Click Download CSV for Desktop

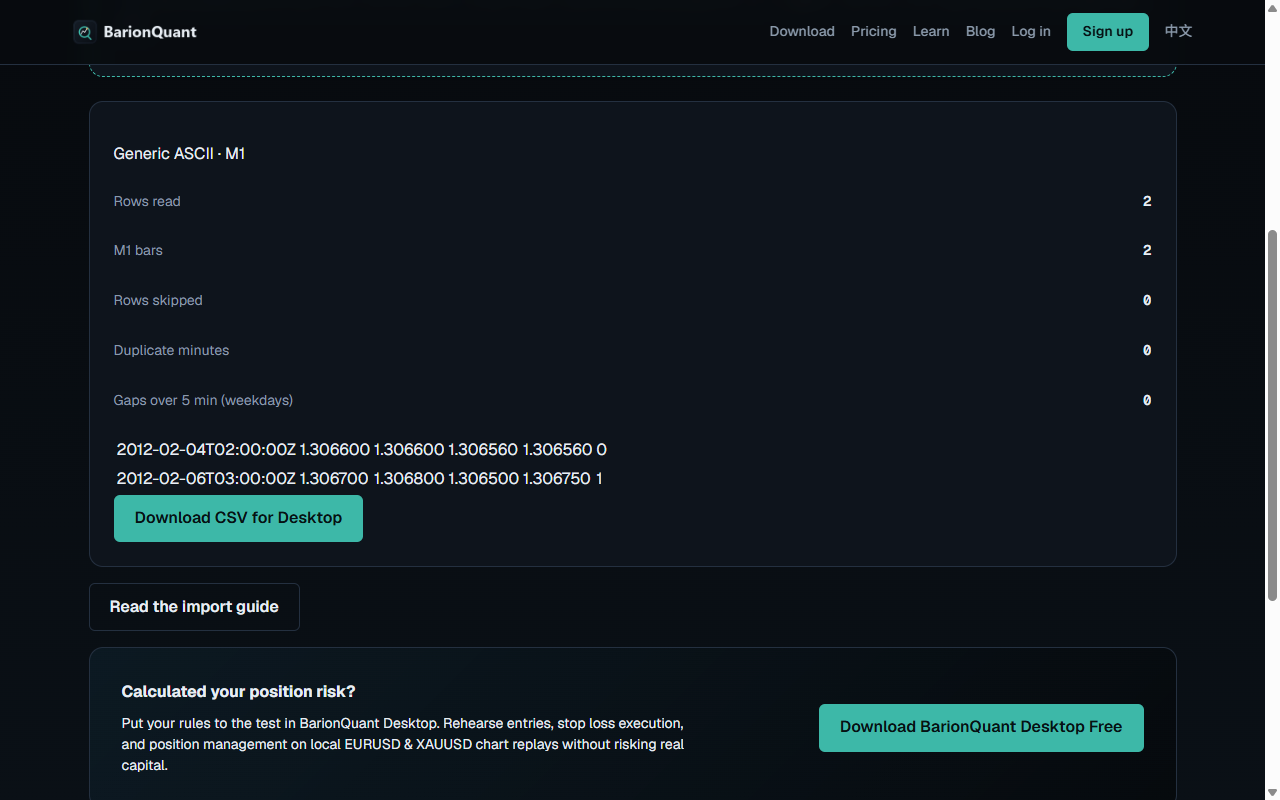coord(238,518)
